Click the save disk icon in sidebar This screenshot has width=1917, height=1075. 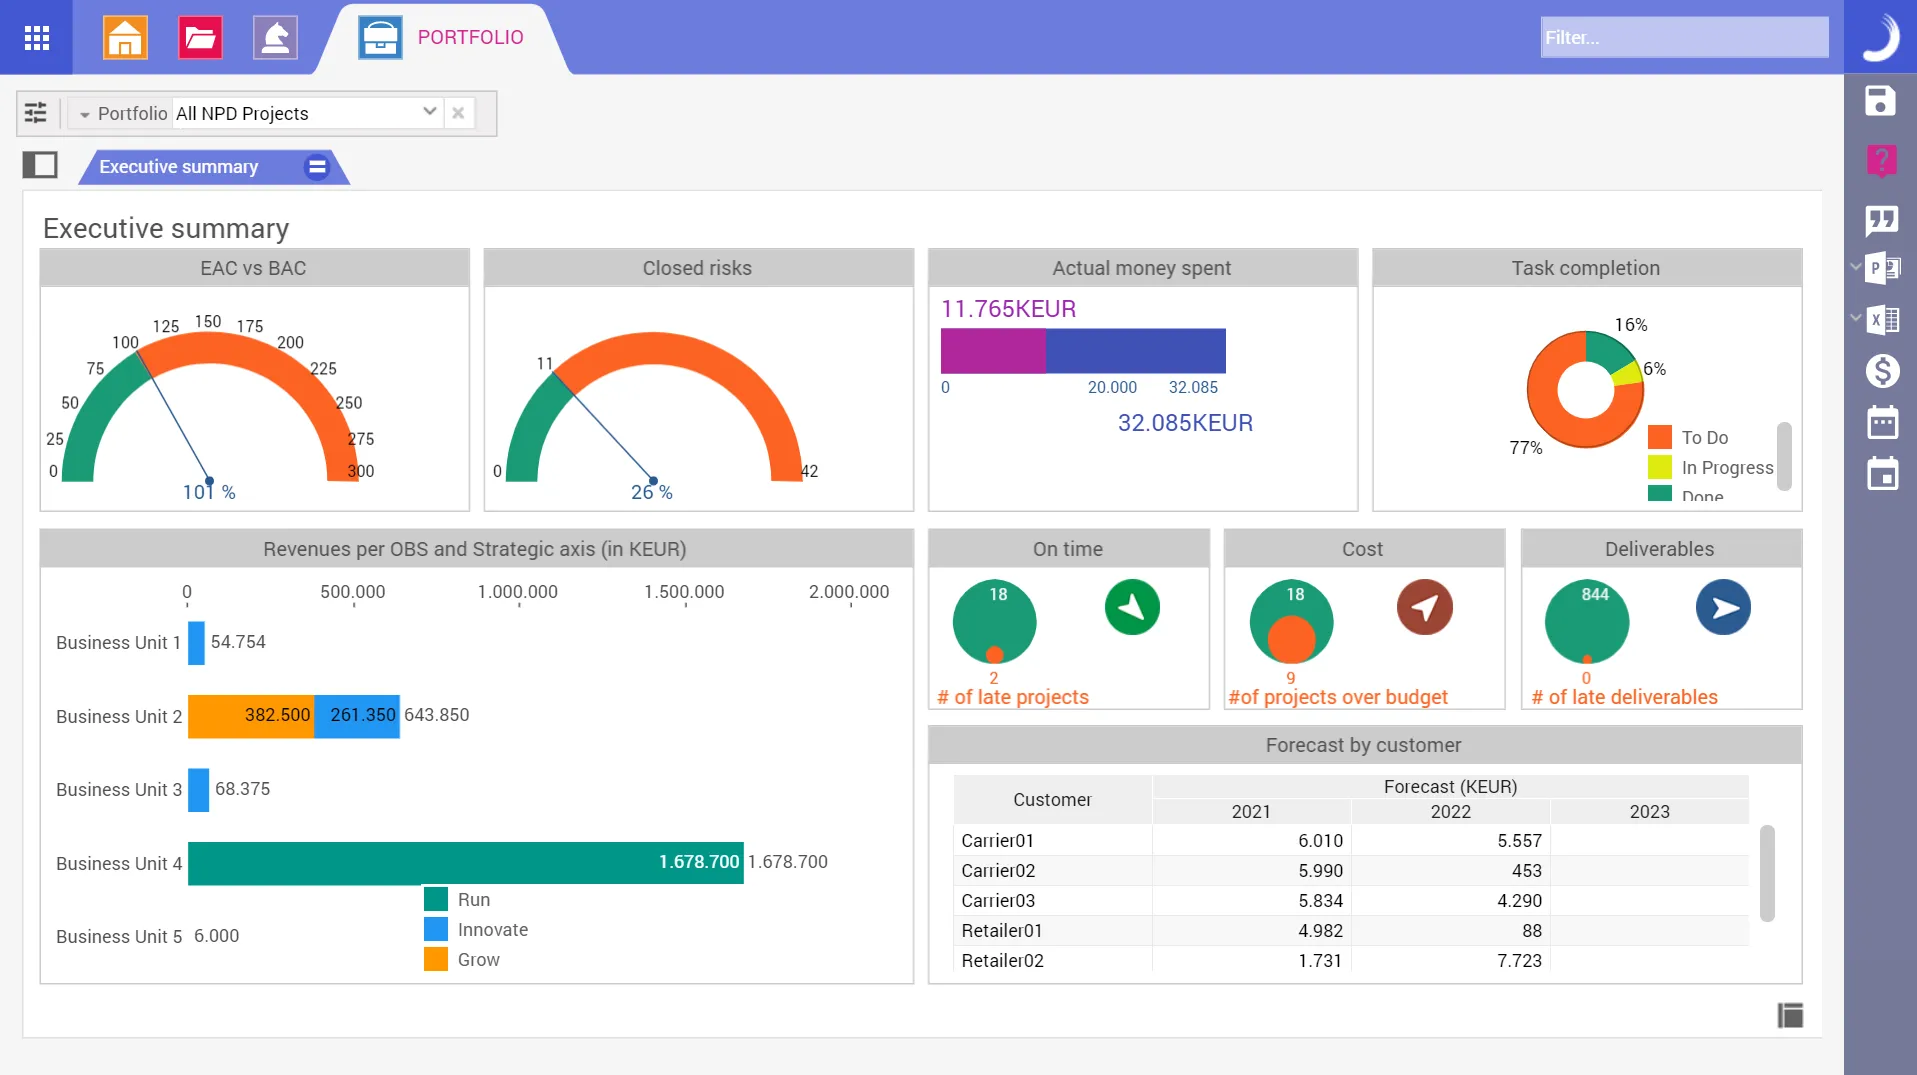(x=1880, y=101)
